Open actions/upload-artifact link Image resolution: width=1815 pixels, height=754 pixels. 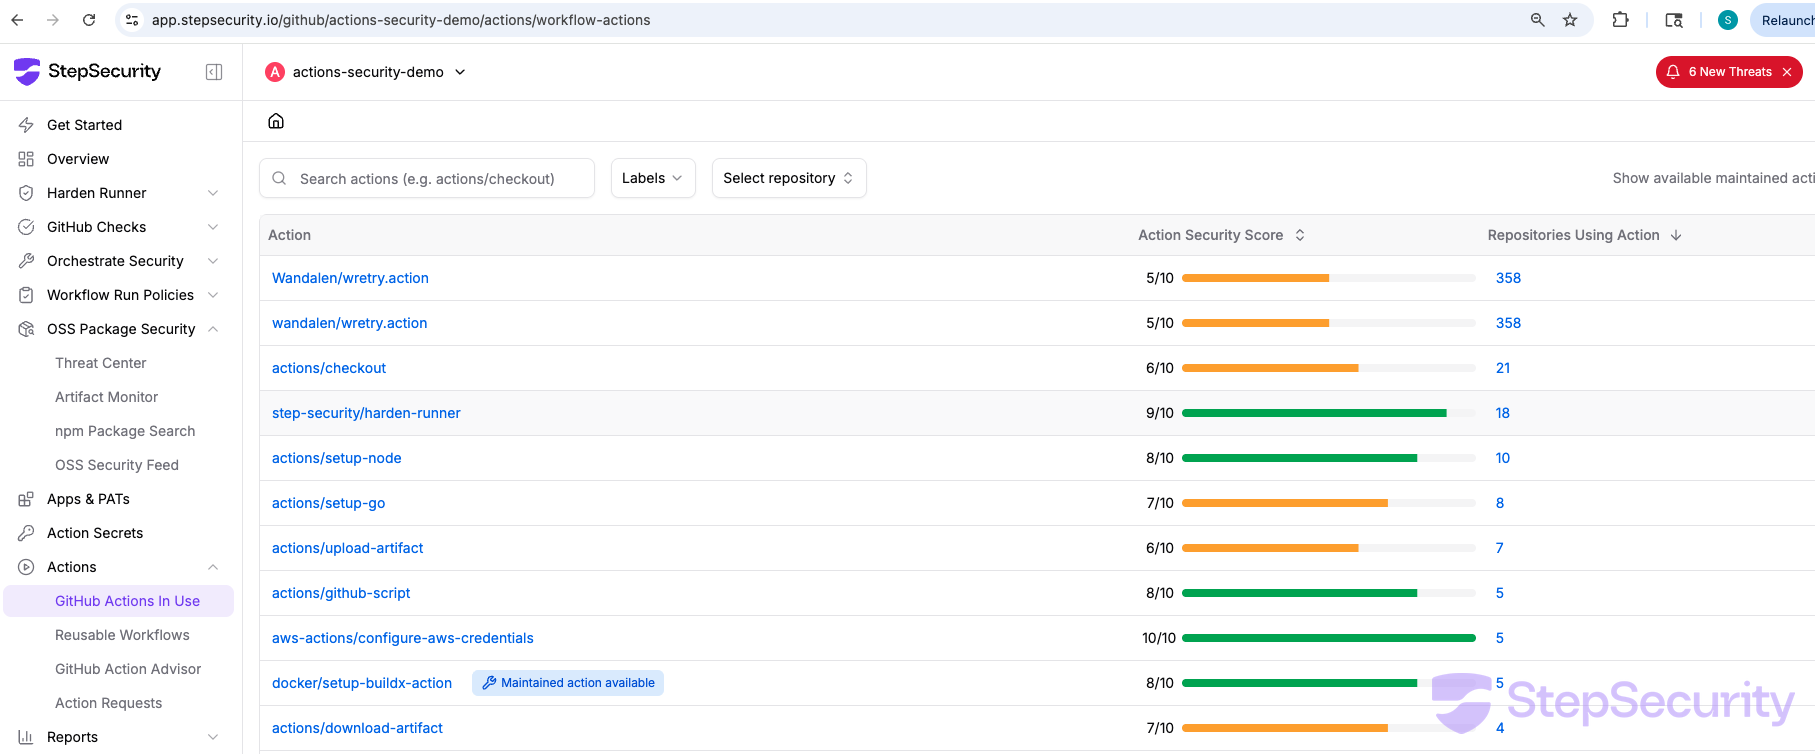tap(348, 548)
